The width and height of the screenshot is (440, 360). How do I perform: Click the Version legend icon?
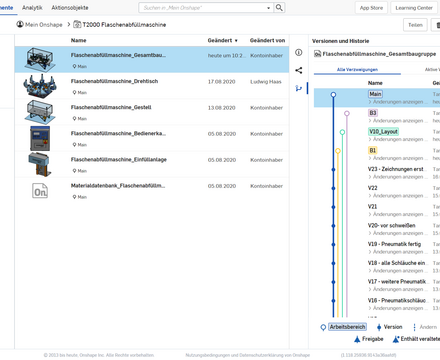click(379, 327)
